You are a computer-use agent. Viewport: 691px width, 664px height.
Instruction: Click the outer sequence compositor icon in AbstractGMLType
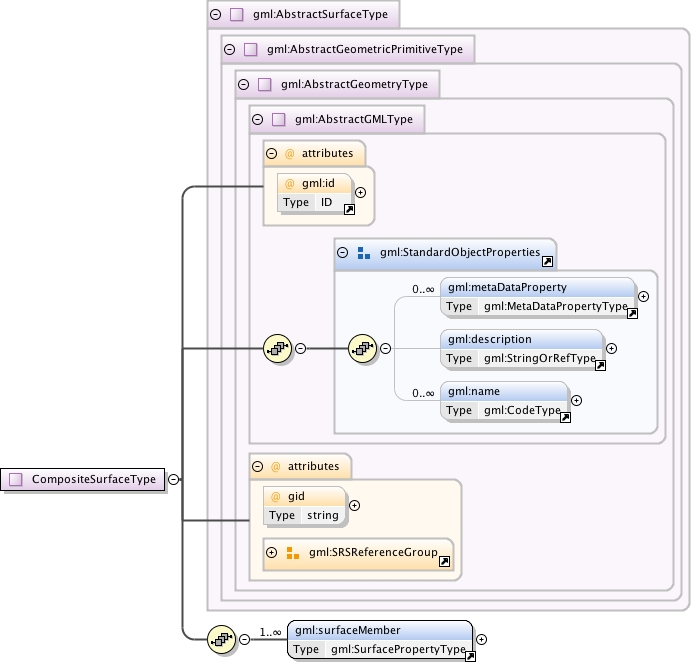pos(278,349)
